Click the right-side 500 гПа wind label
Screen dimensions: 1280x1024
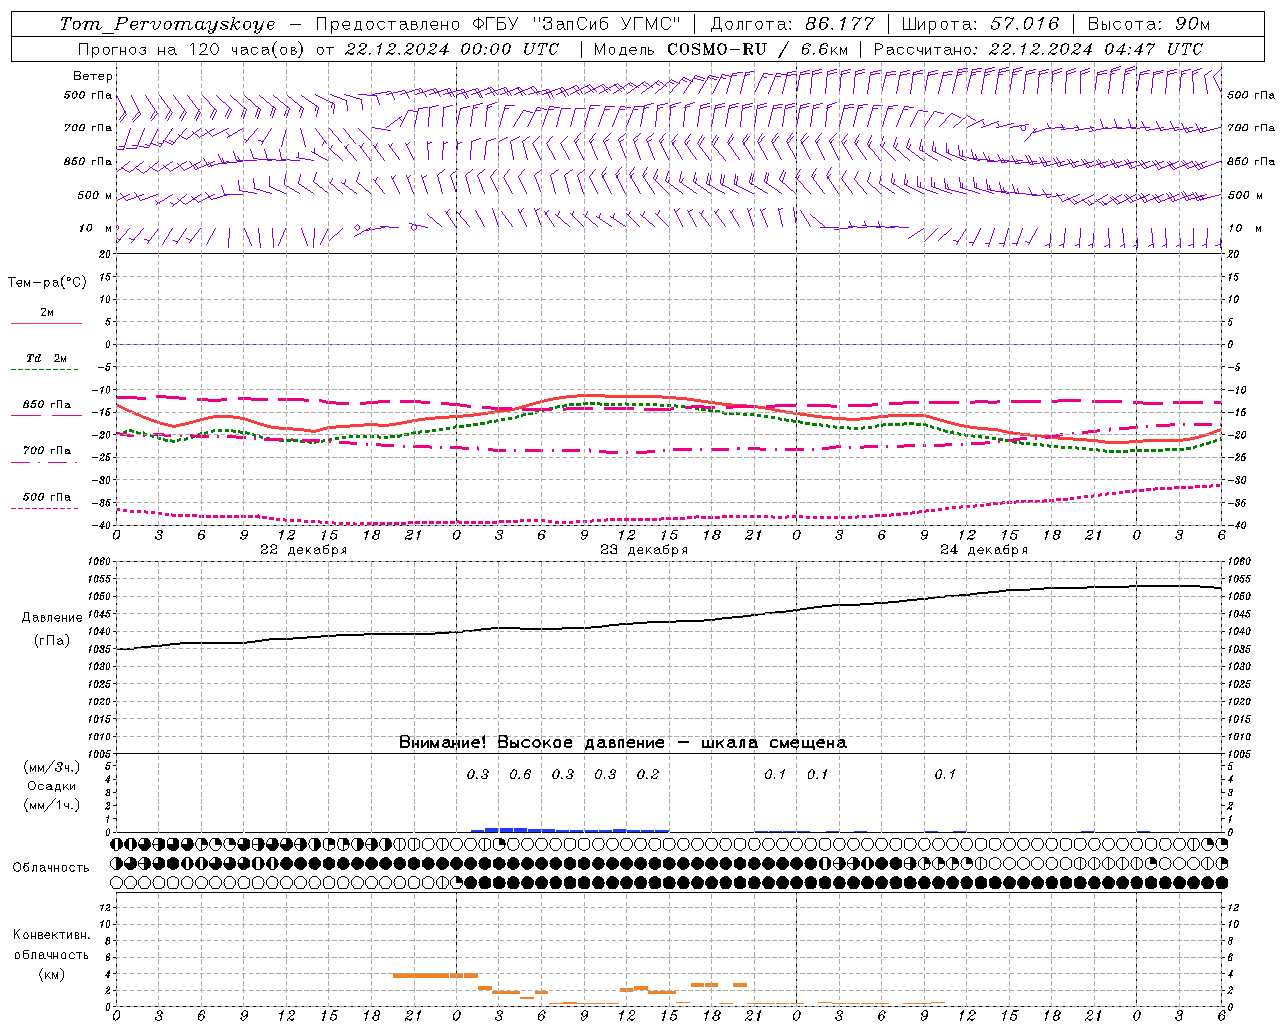click(x=1251, y=95)
